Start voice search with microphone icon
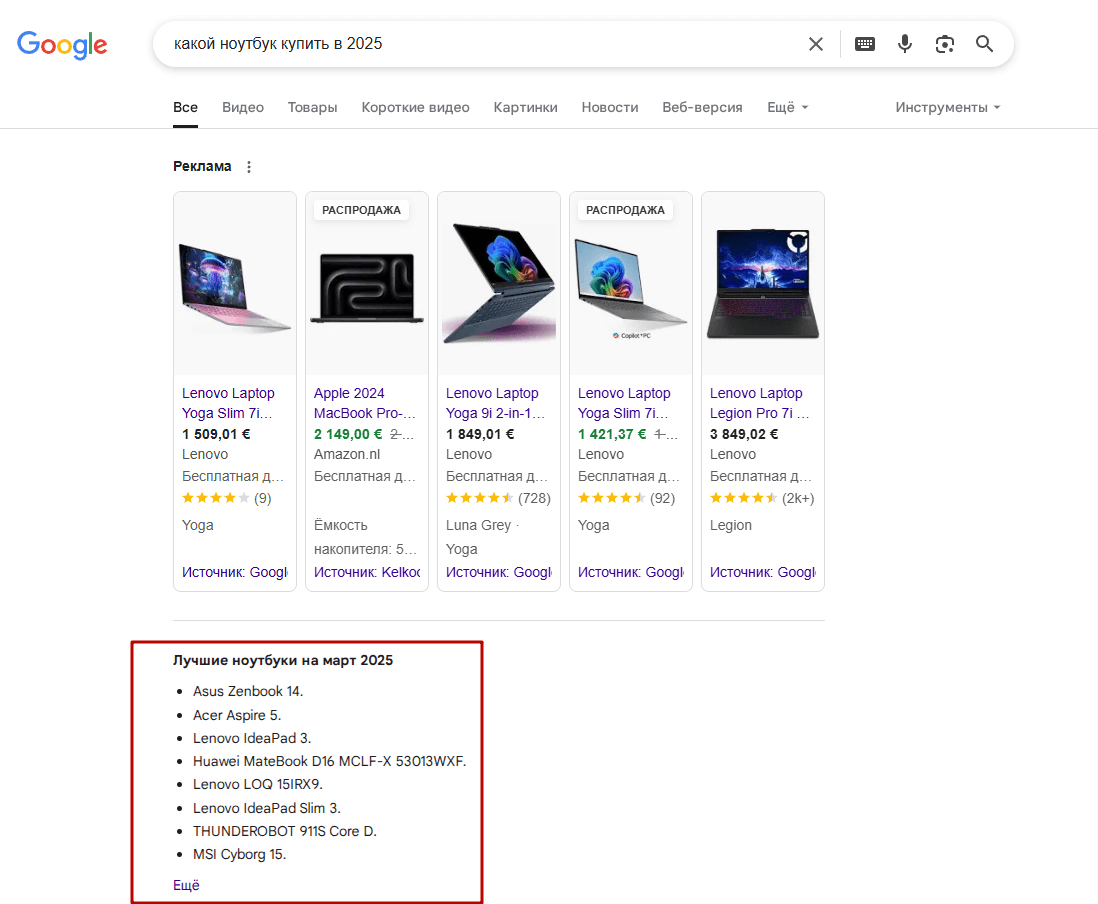Screen dimensions: 1098x904 (905, 44)
